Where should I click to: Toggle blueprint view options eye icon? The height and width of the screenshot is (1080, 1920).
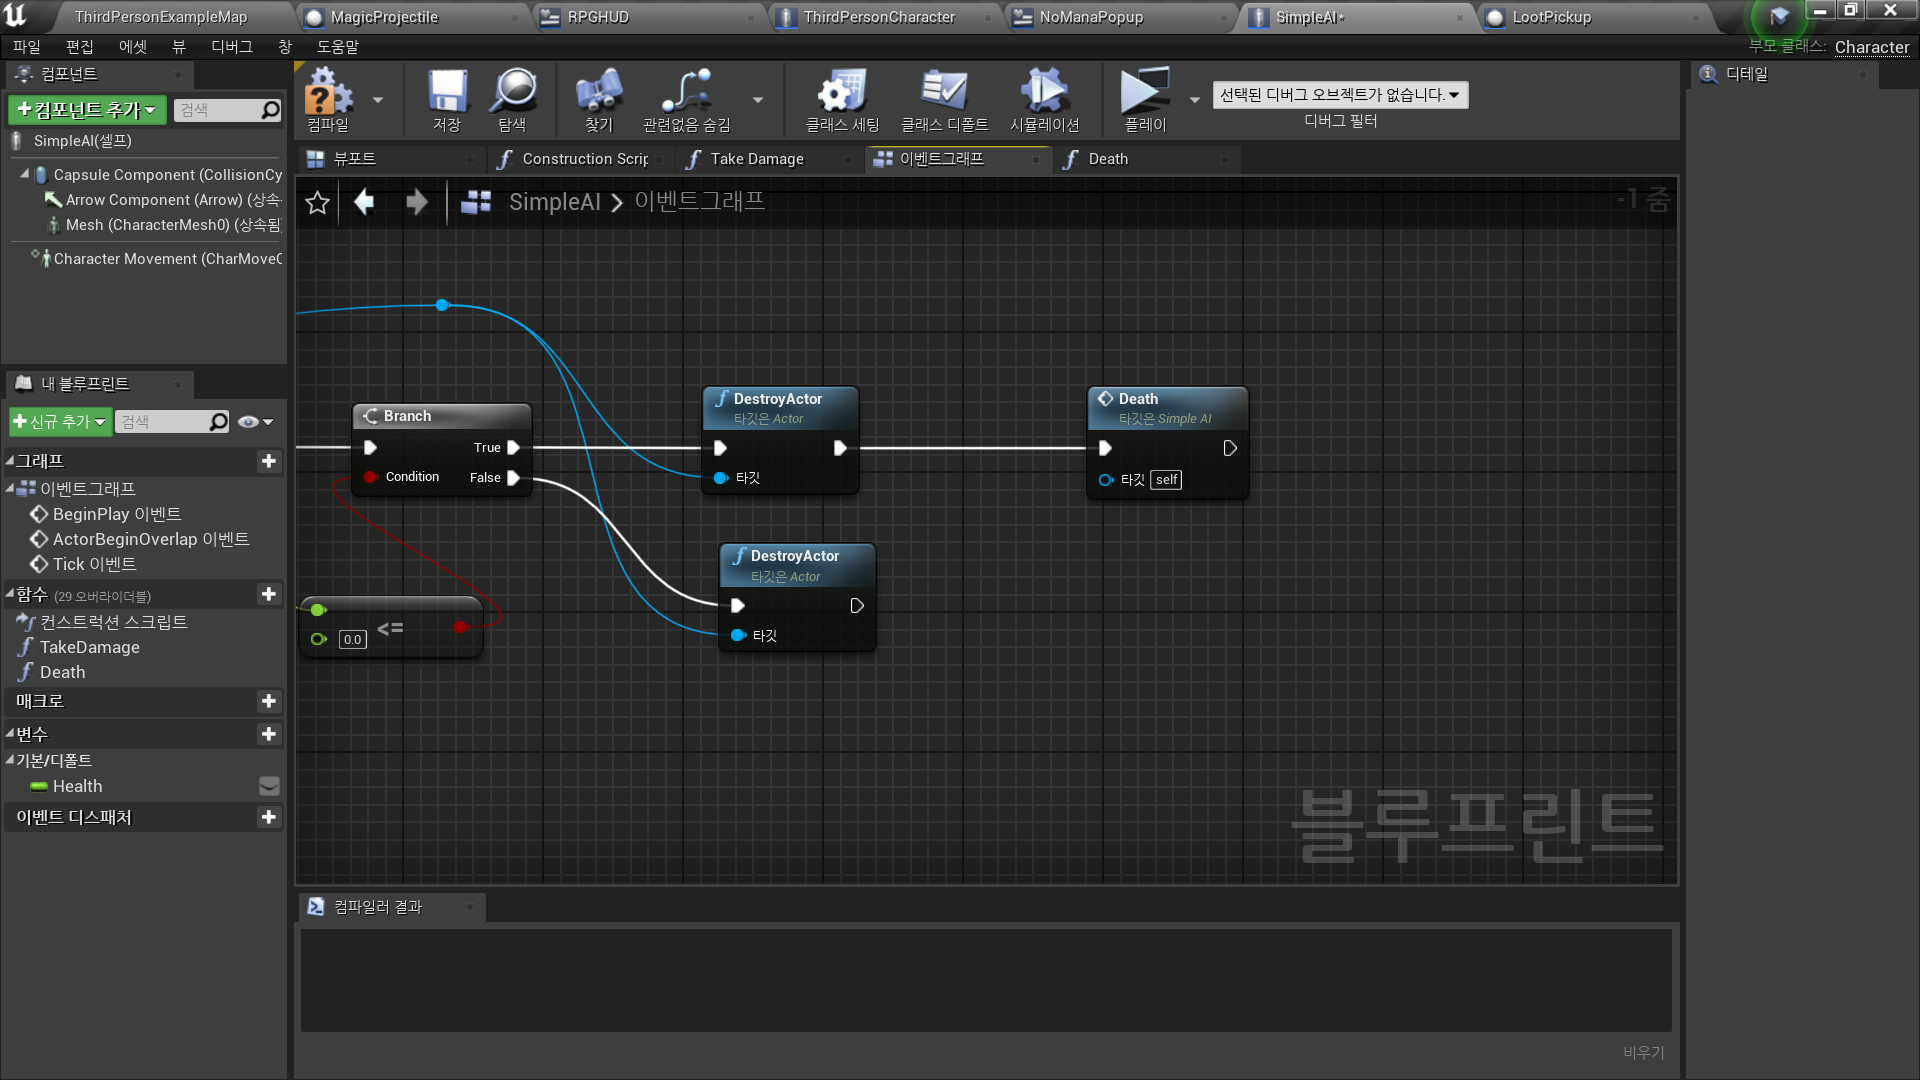click(249, 422)
